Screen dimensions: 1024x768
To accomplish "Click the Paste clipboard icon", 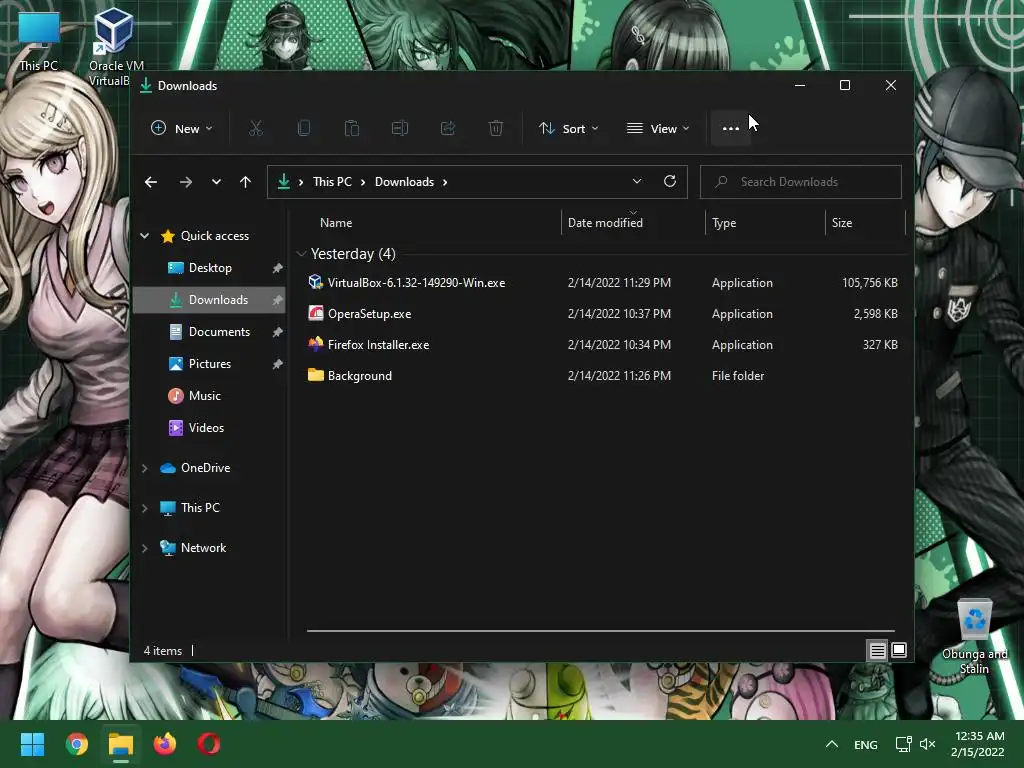I will pos(352,128).
